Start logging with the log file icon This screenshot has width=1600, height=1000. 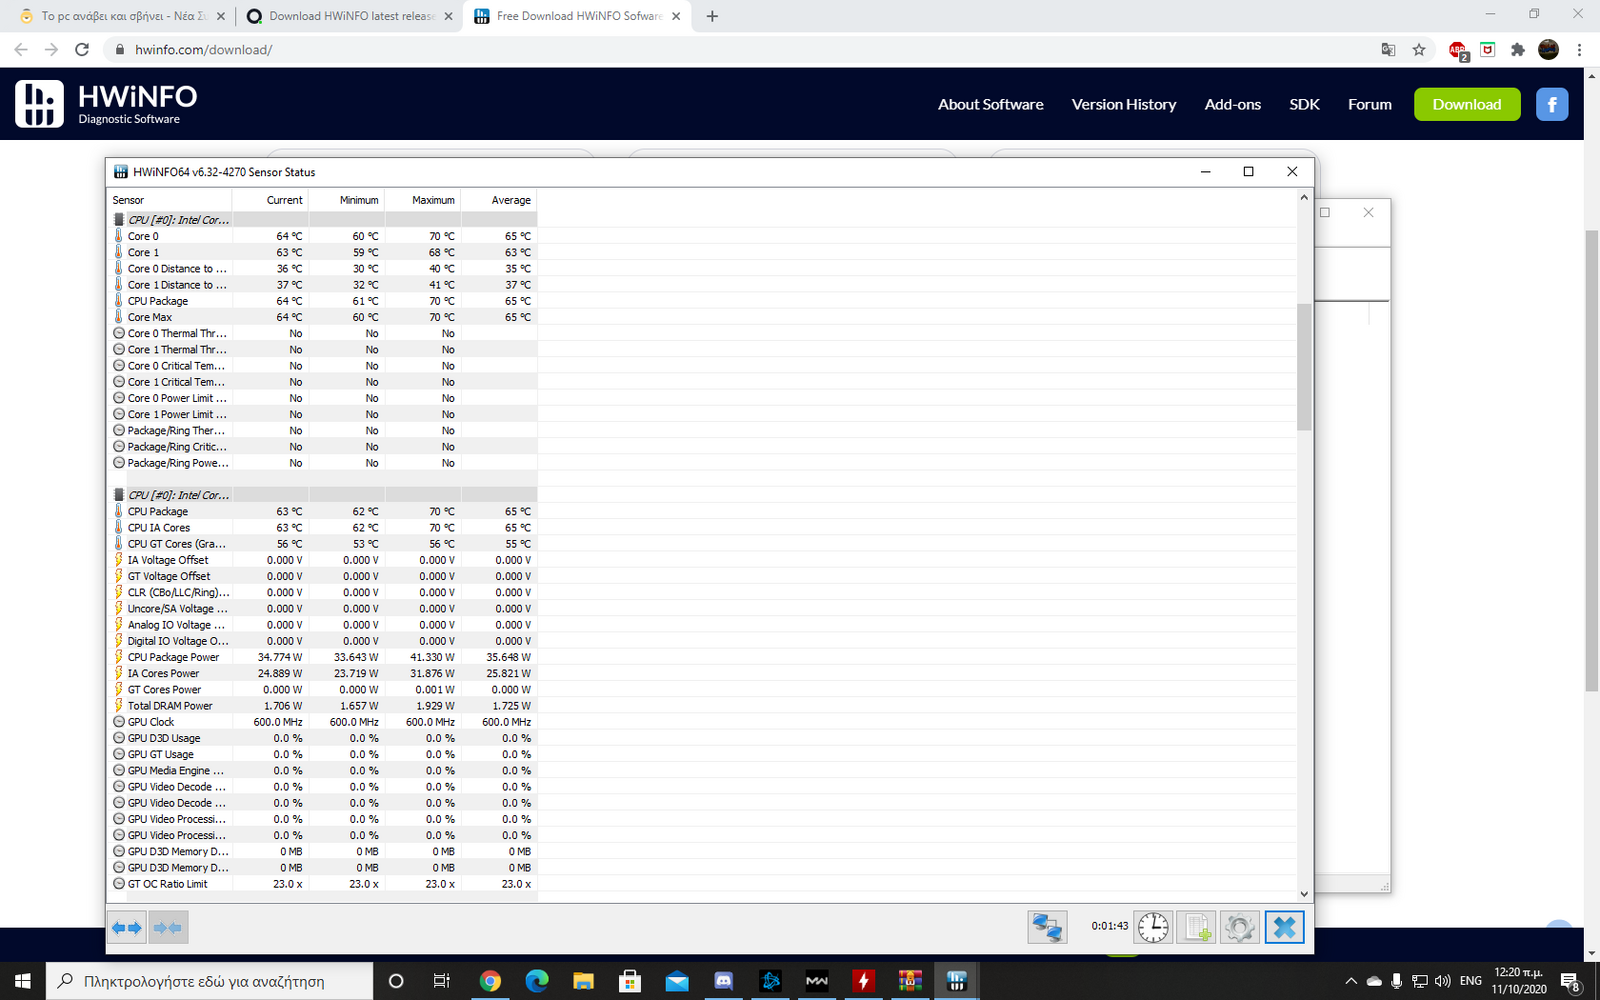pos(1196,927)
